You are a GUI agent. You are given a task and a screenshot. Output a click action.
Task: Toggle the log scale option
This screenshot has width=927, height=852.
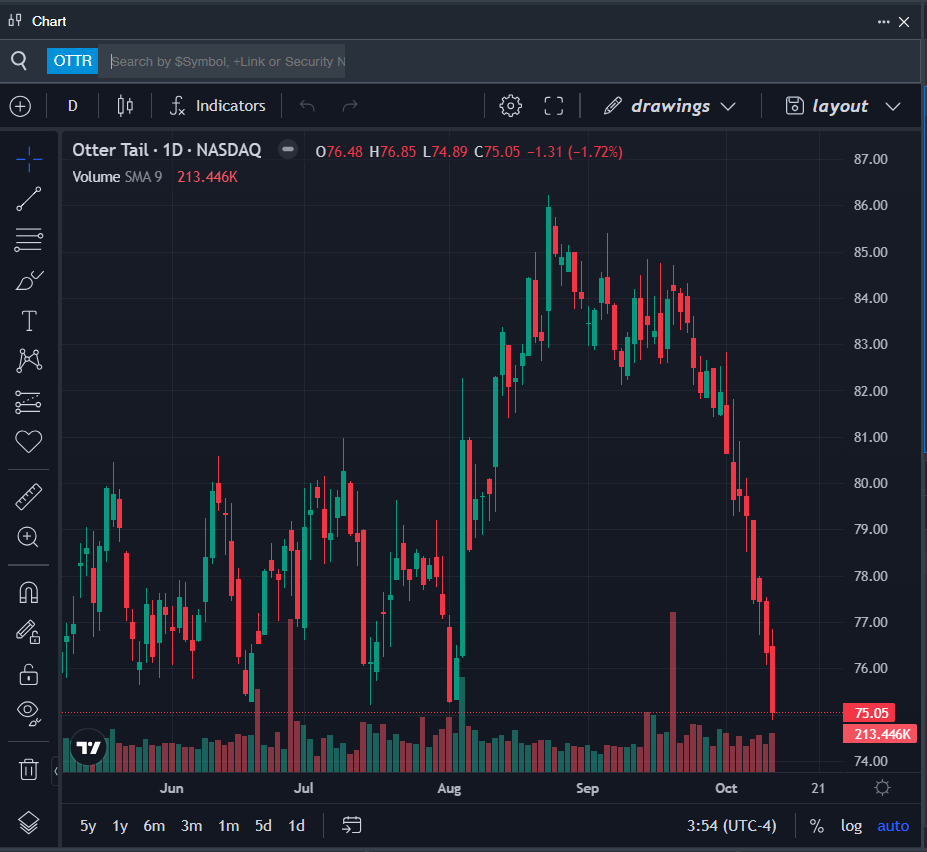(851, 826)
